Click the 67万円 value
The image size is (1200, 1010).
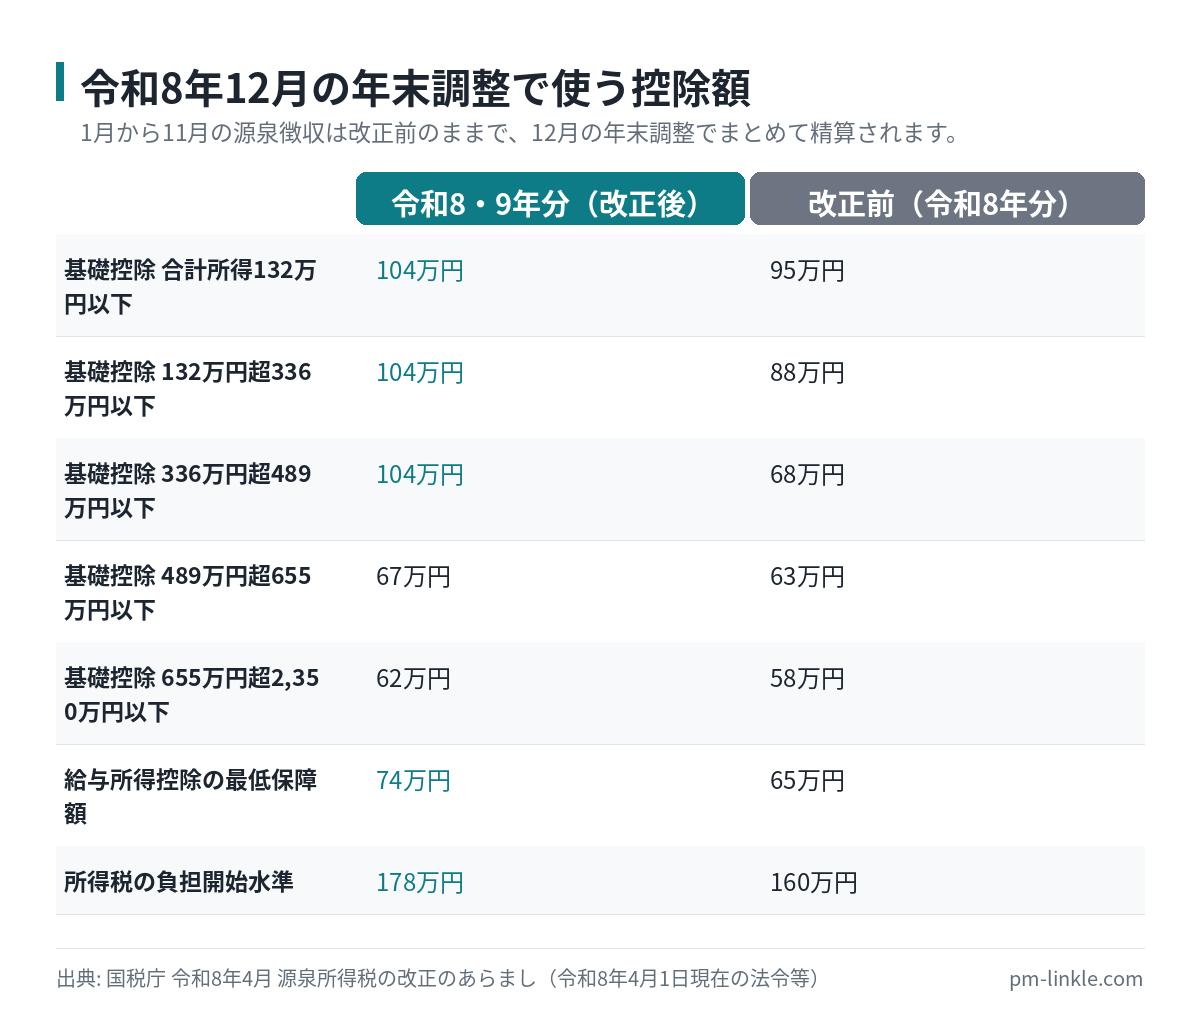[x=414, y=577]
